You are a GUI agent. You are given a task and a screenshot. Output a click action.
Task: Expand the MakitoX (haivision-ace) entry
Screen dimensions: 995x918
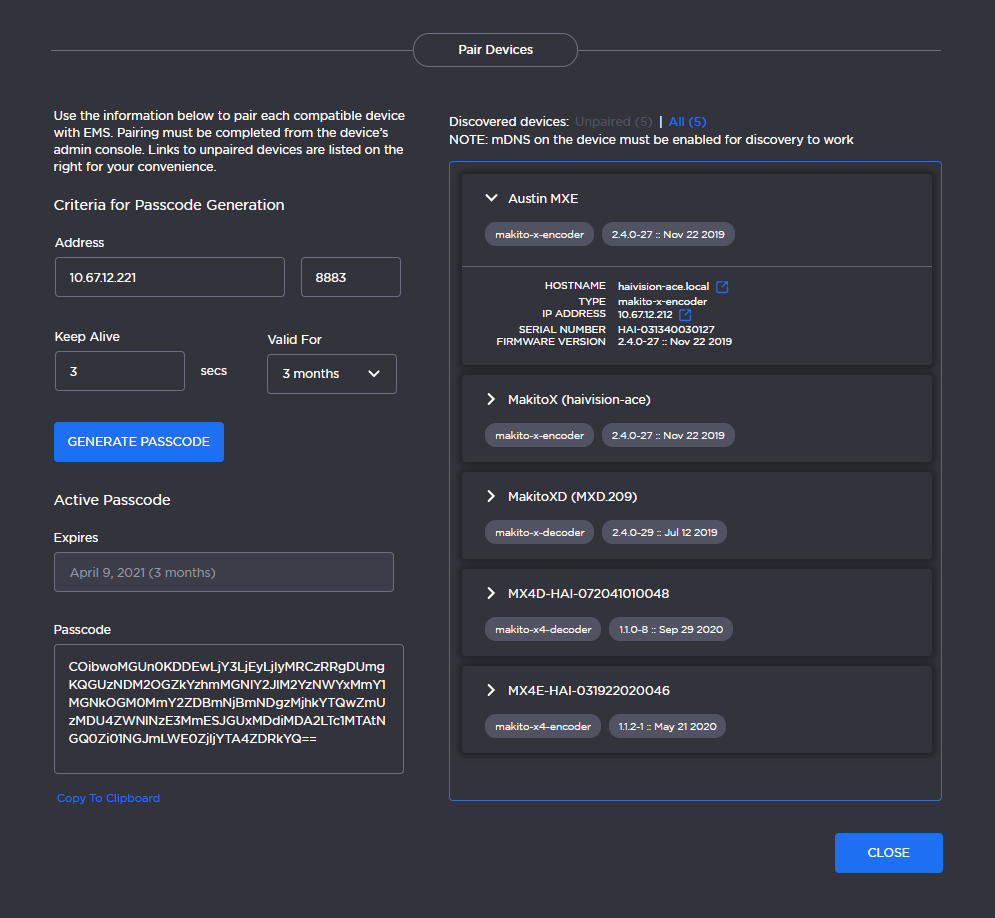tap(491, 399)
